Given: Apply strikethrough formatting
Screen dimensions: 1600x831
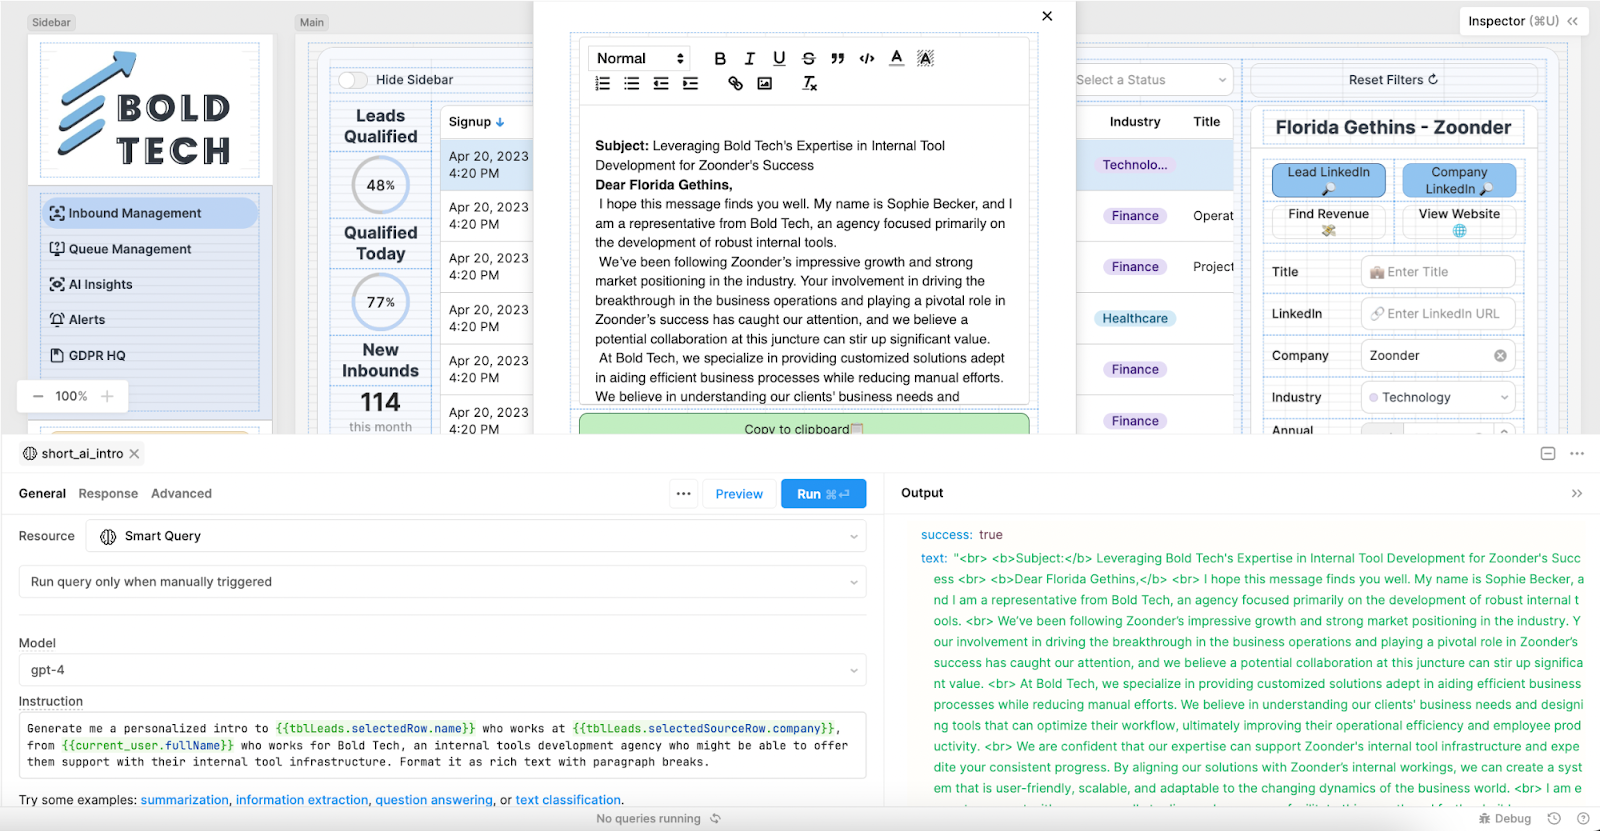Looking at the screenshot, I should tap(809, 58).
